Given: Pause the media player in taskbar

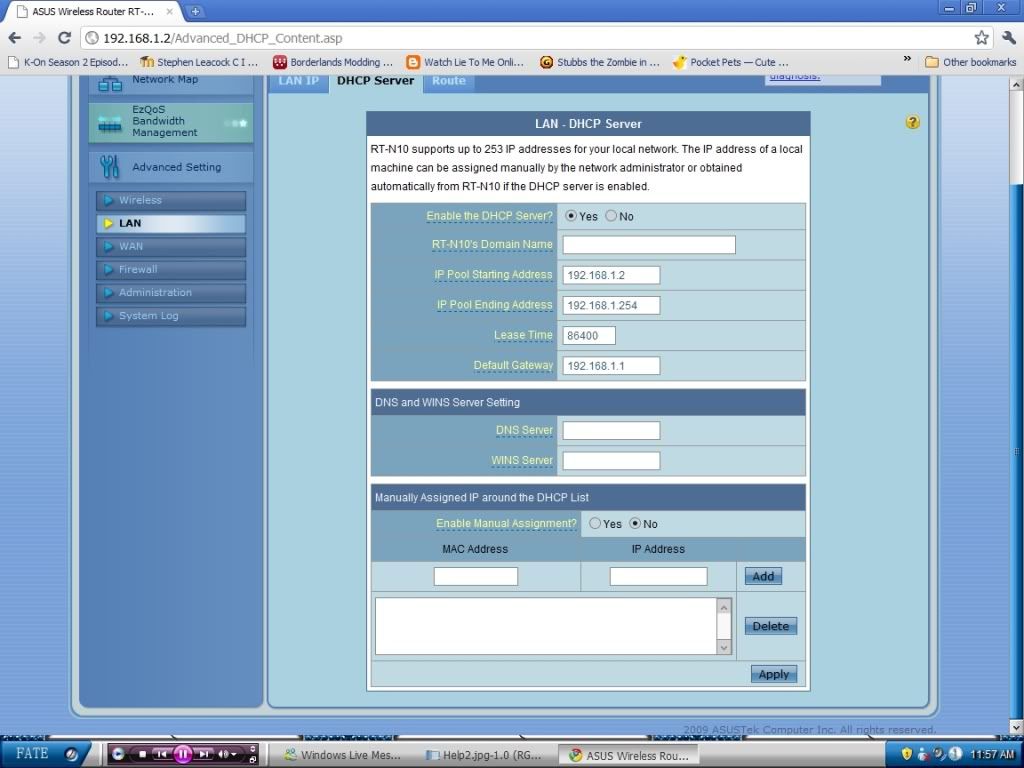Looking at the screenshot, I should click(x=183, y=754).
